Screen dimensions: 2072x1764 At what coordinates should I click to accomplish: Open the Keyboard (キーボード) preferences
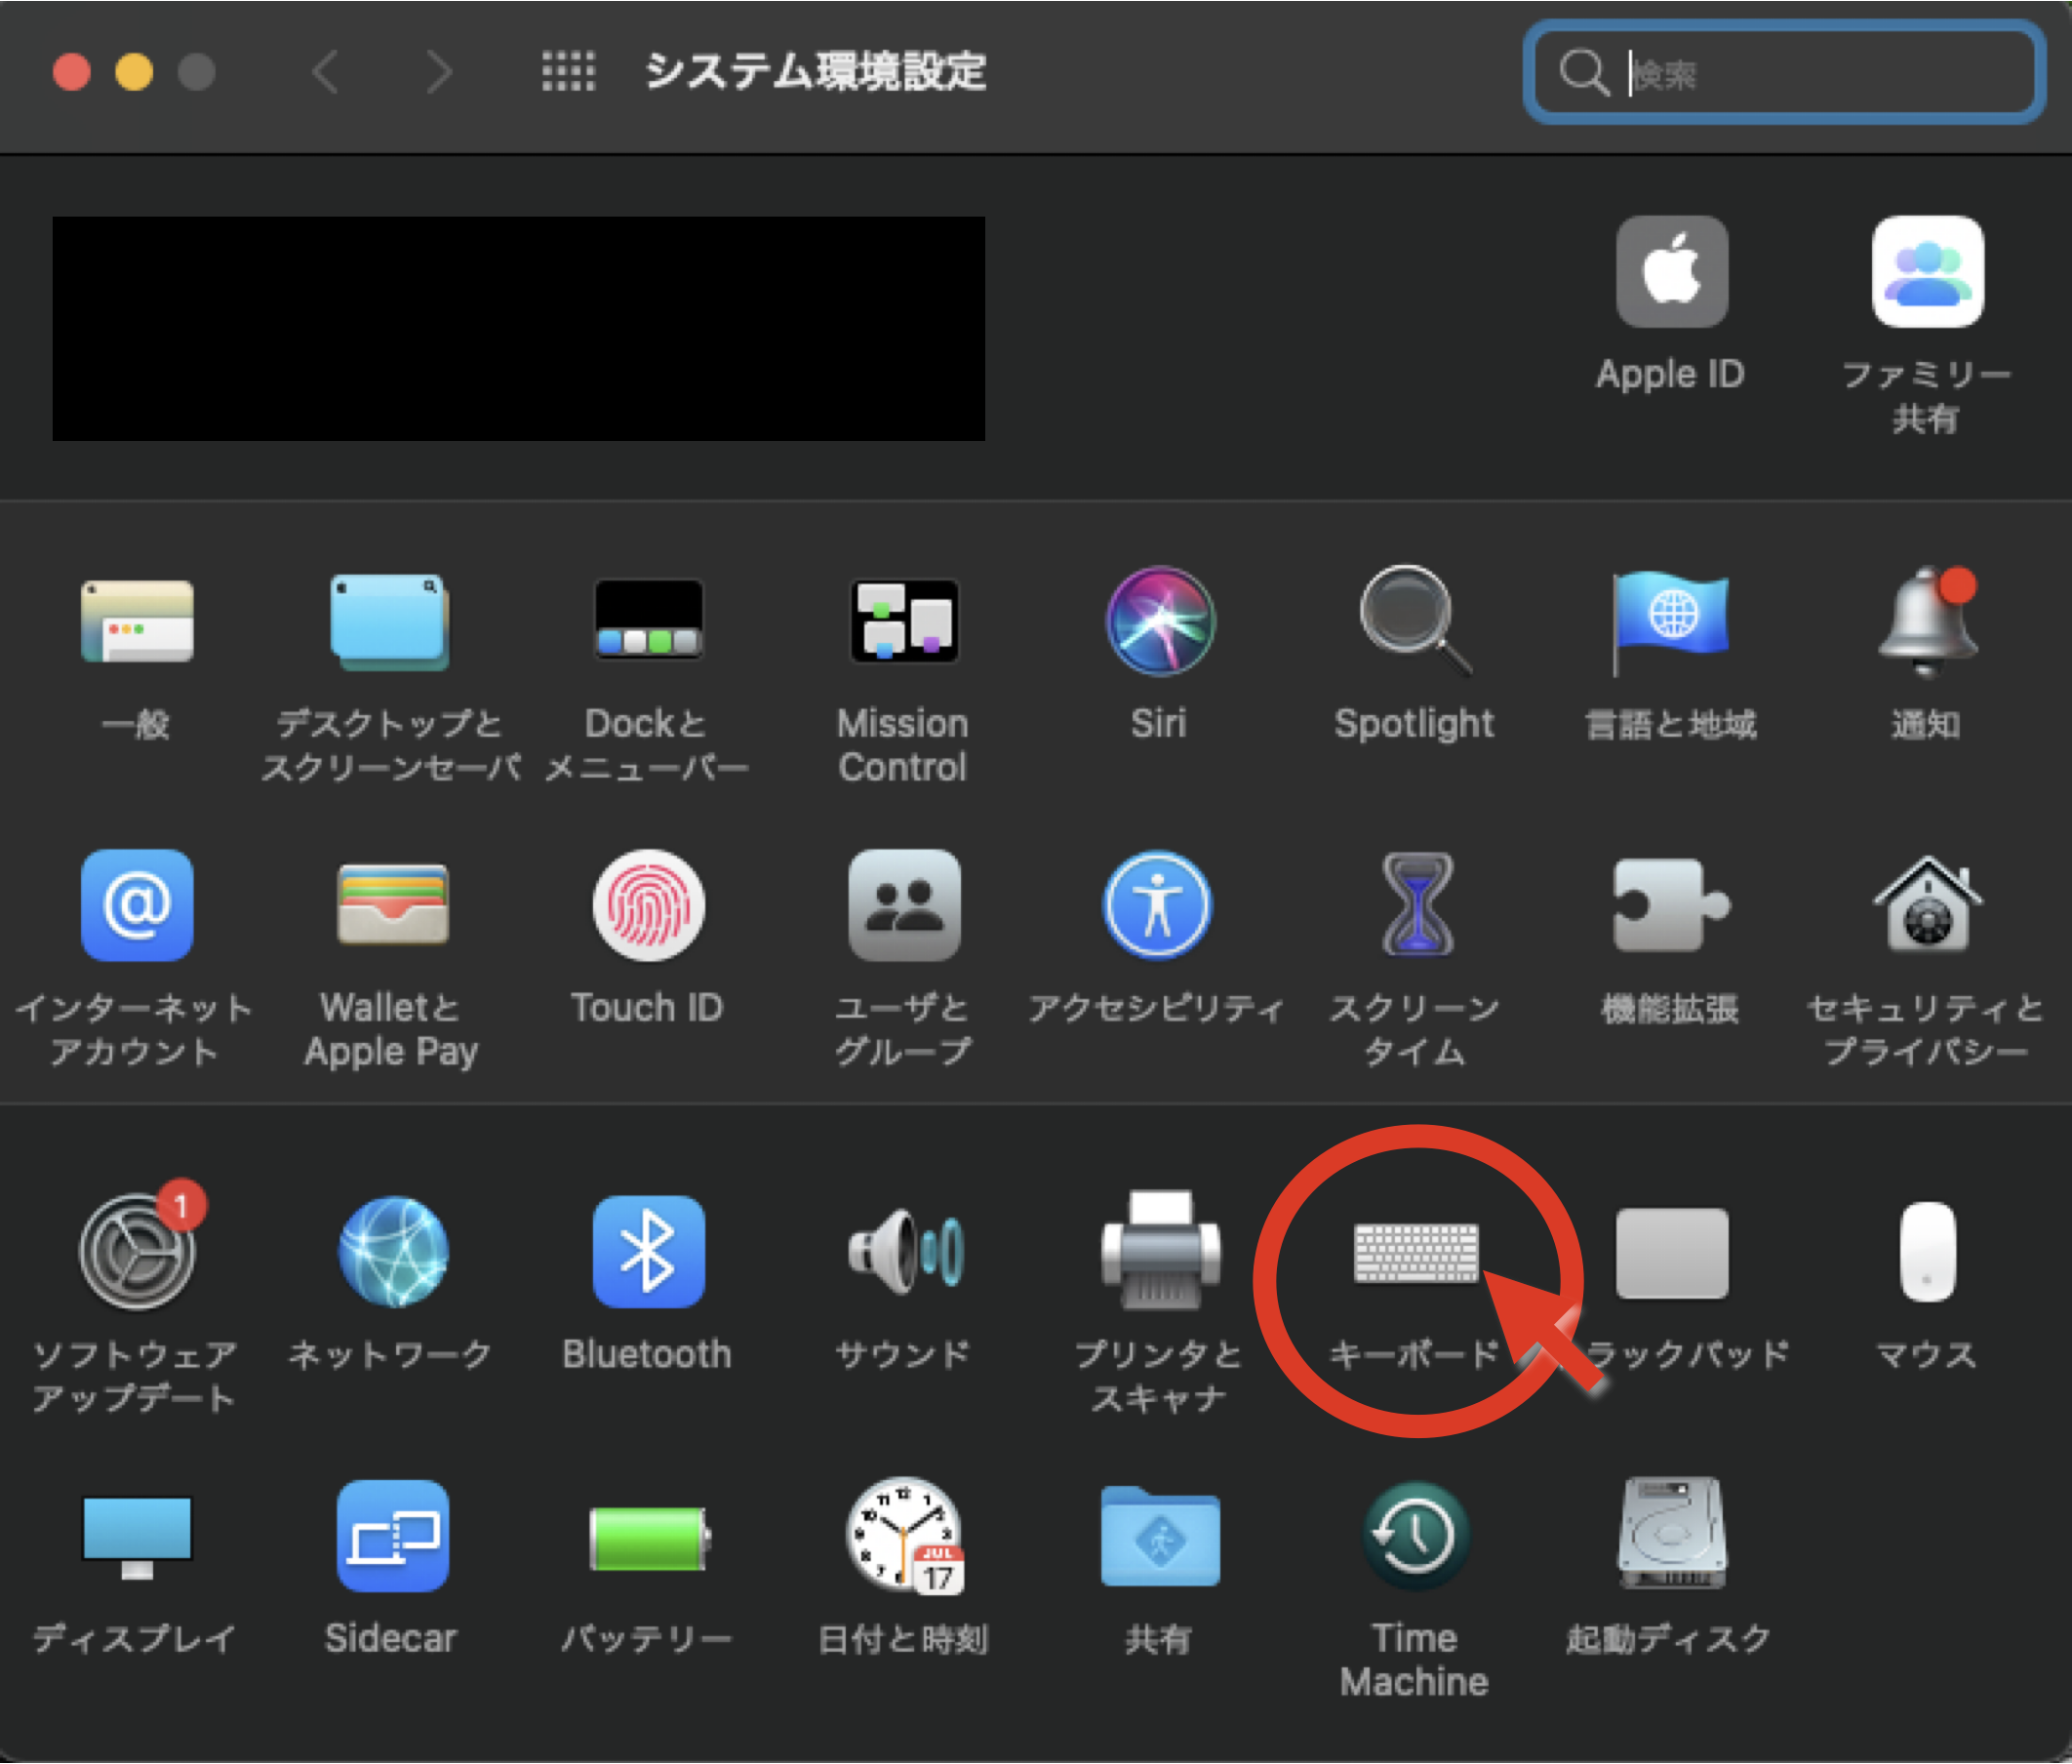coord(1415,1254)
